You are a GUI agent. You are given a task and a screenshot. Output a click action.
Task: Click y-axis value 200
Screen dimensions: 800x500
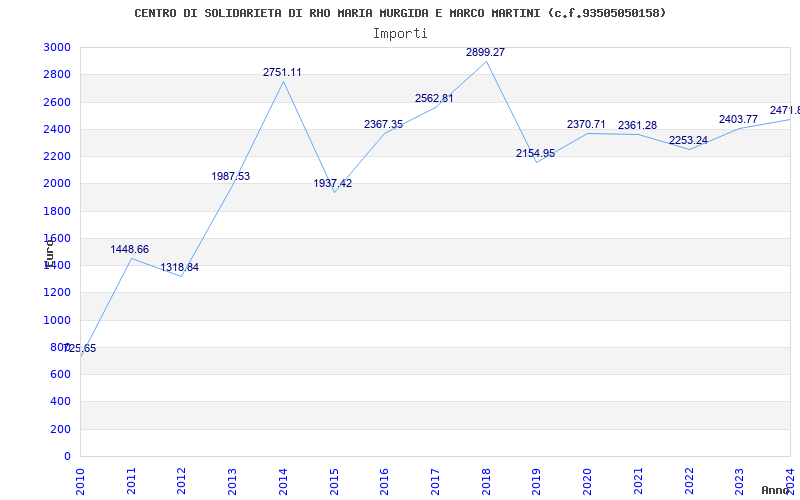(x=61, y=429)
